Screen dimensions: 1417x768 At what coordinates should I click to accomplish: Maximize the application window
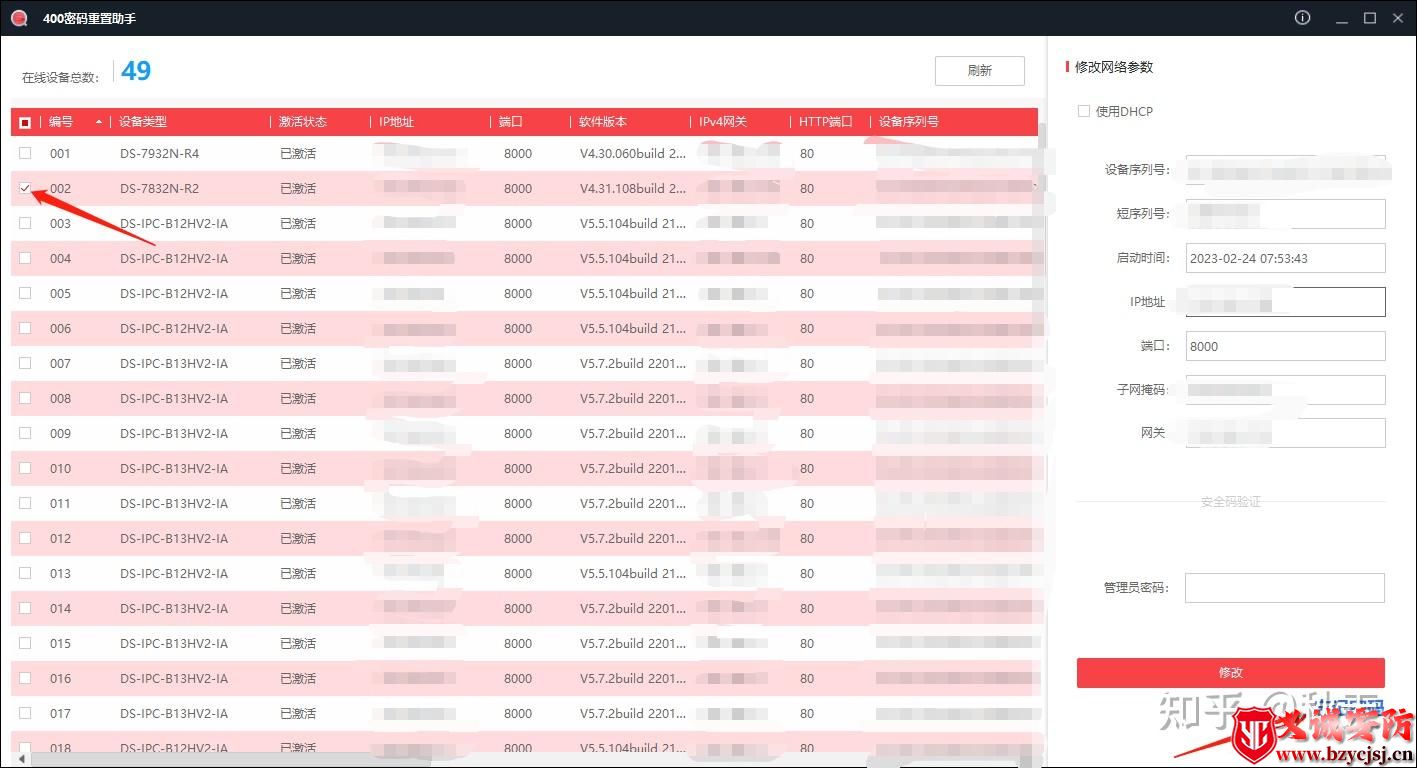tap(1370, 18)
